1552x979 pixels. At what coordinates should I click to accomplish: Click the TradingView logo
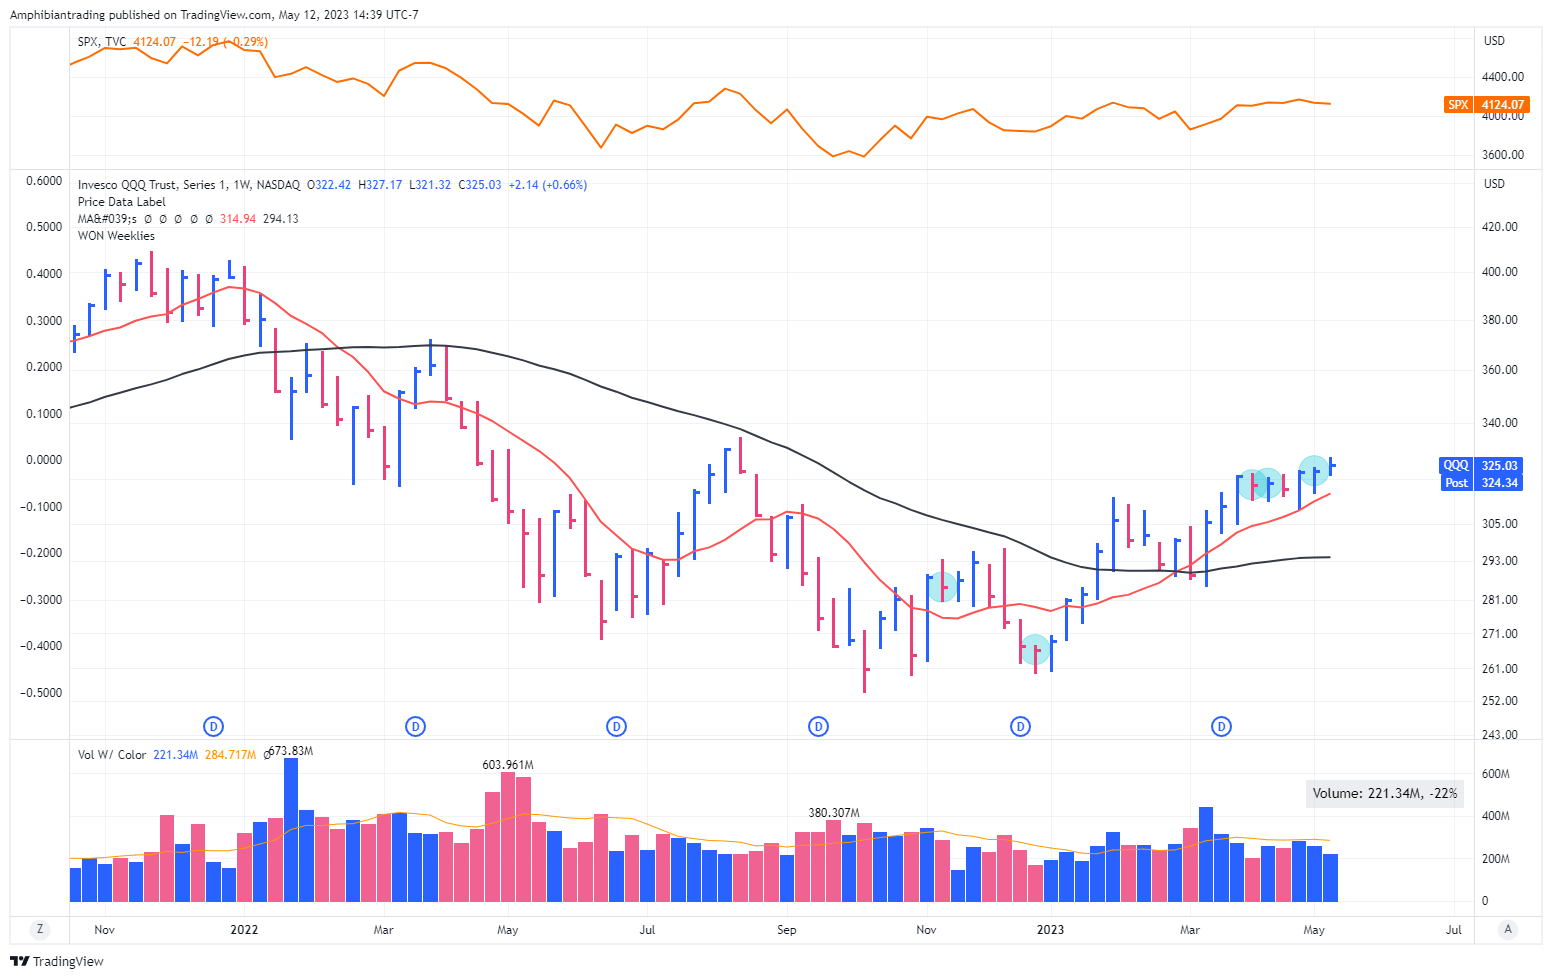click(57, 961)
